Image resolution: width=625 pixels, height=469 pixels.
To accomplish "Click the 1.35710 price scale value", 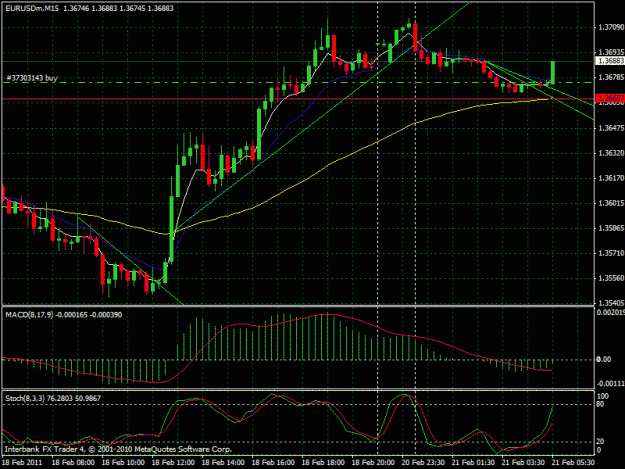I will coord(611,253).
